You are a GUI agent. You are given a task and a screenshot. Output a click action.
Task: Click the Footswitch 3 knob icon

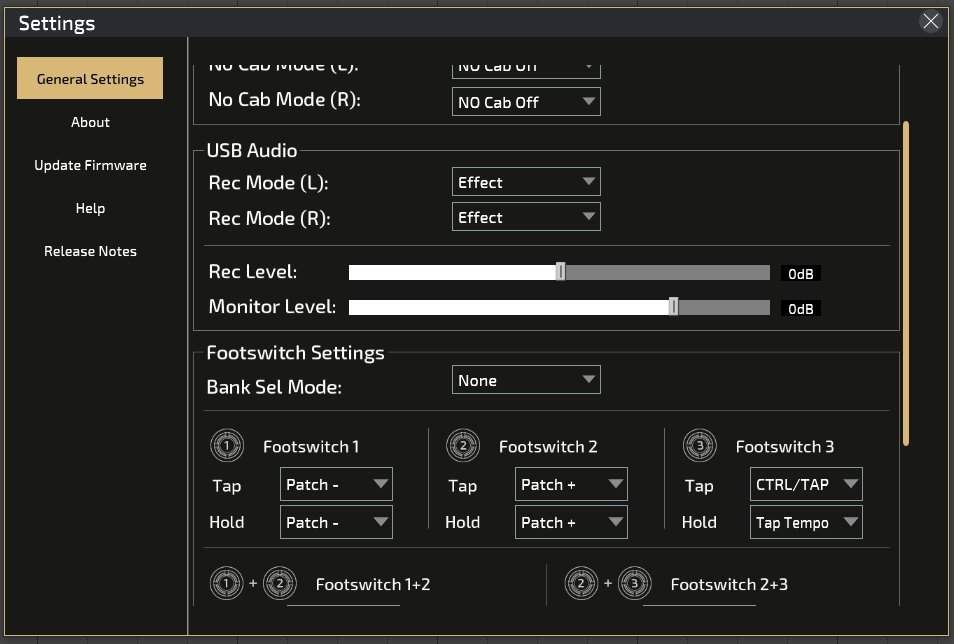(x=700, y=446)
